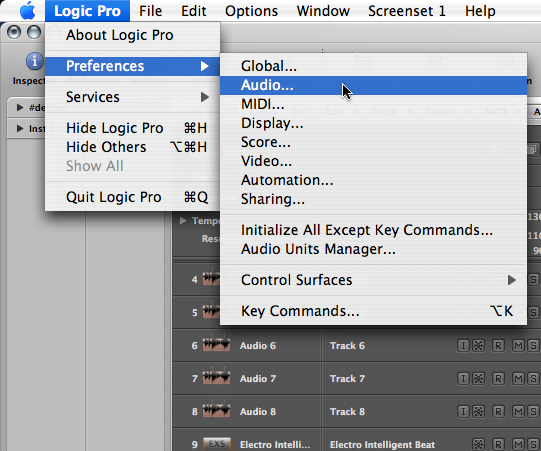
Task: Freeze the Audio 8 track
Action: [479, 412]
